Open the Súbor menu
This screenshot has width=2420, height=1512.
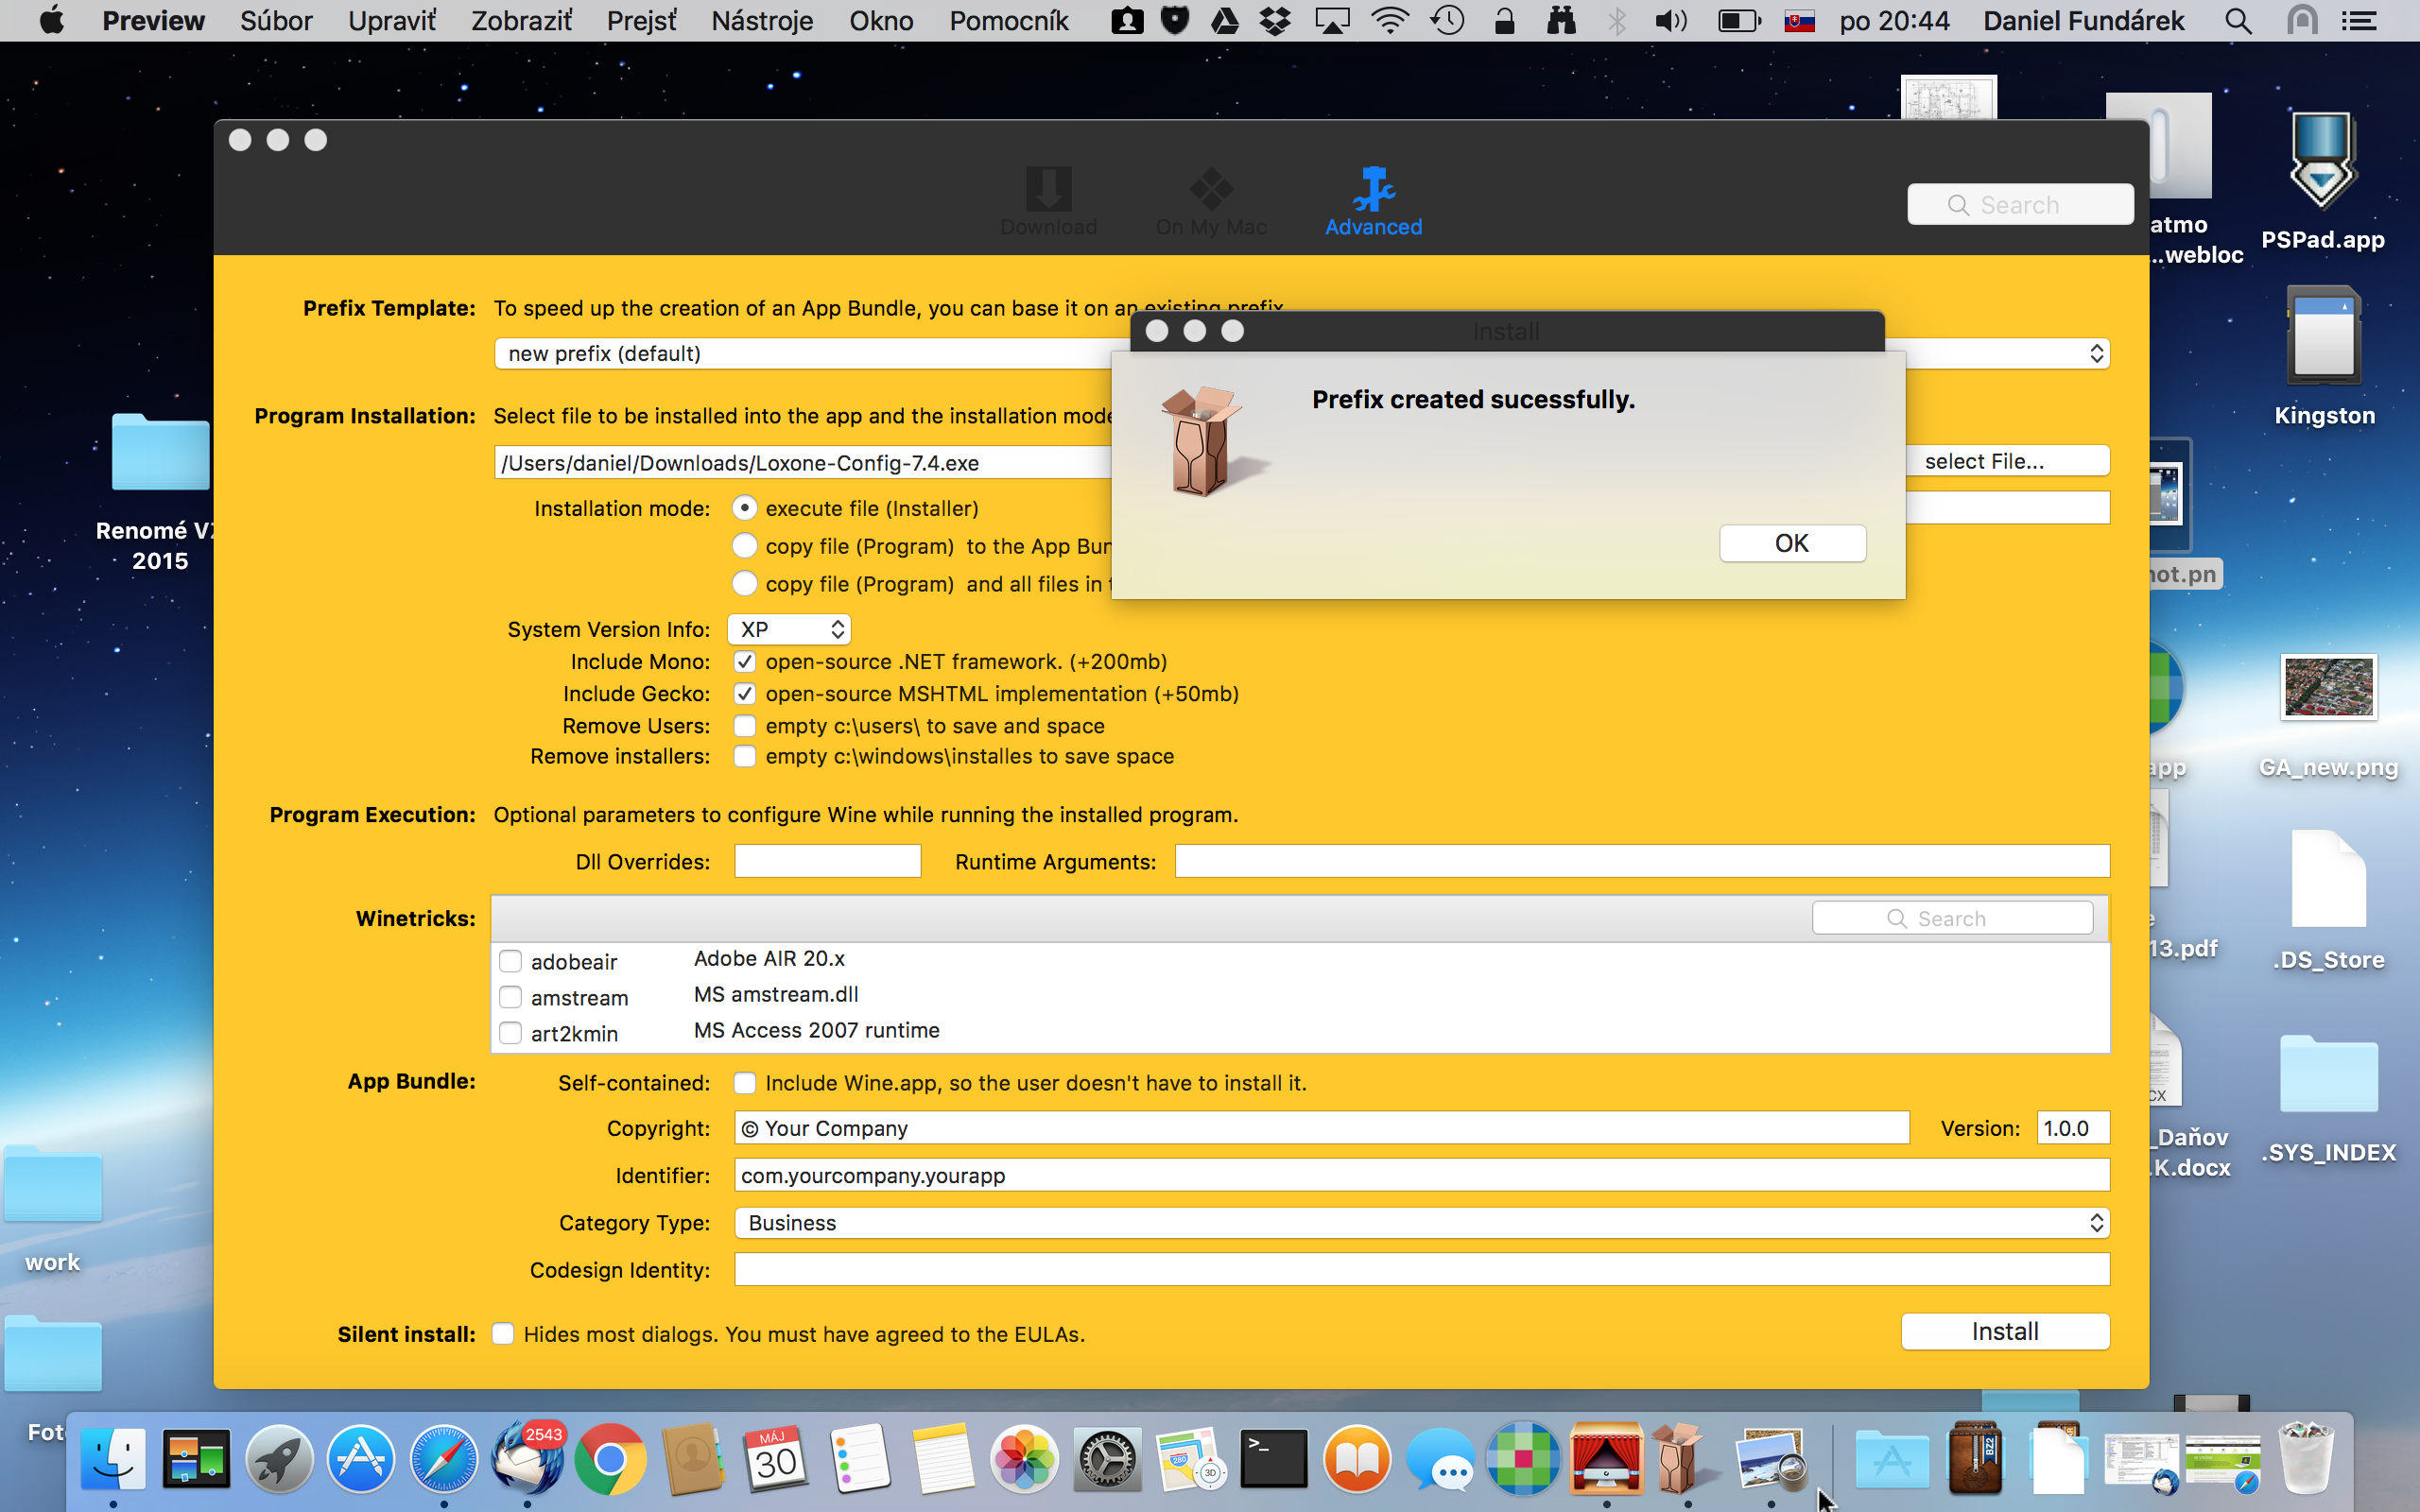click(x=276, y=21)
